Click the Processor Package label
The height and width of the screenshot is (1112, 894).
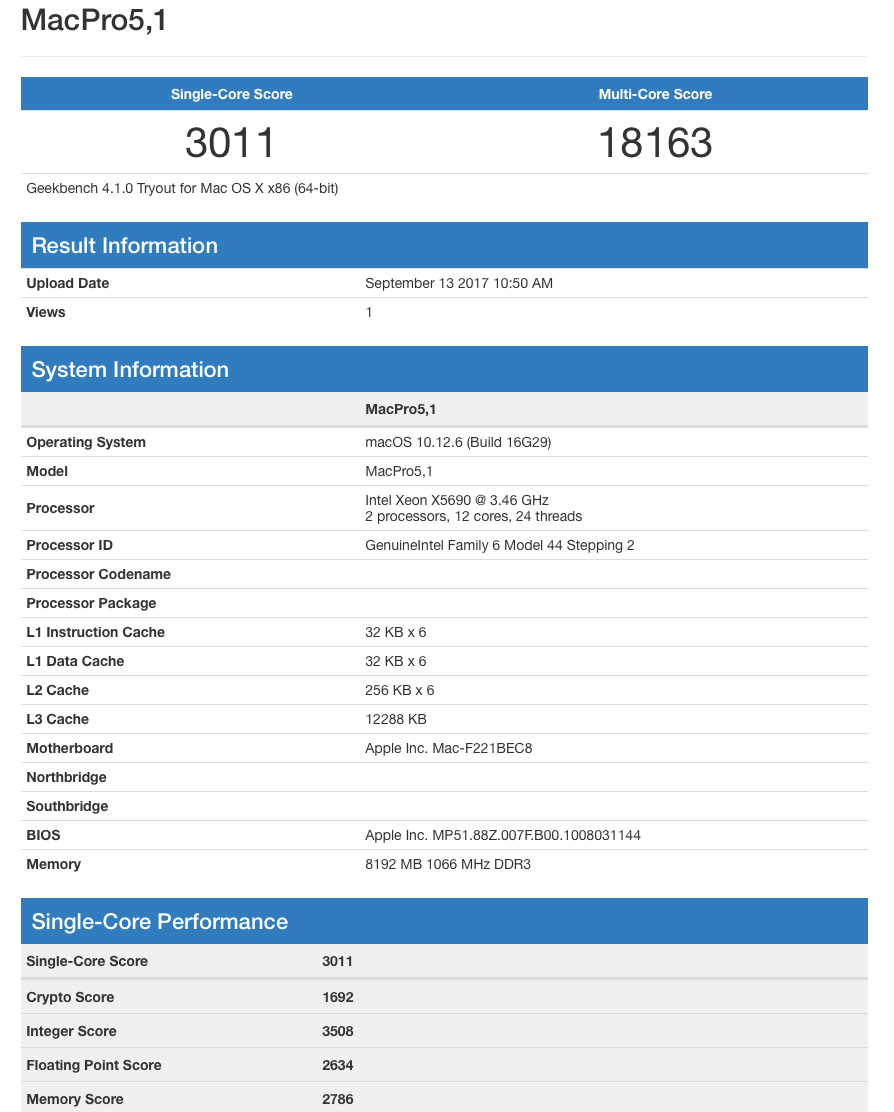(x=91, y=603)
